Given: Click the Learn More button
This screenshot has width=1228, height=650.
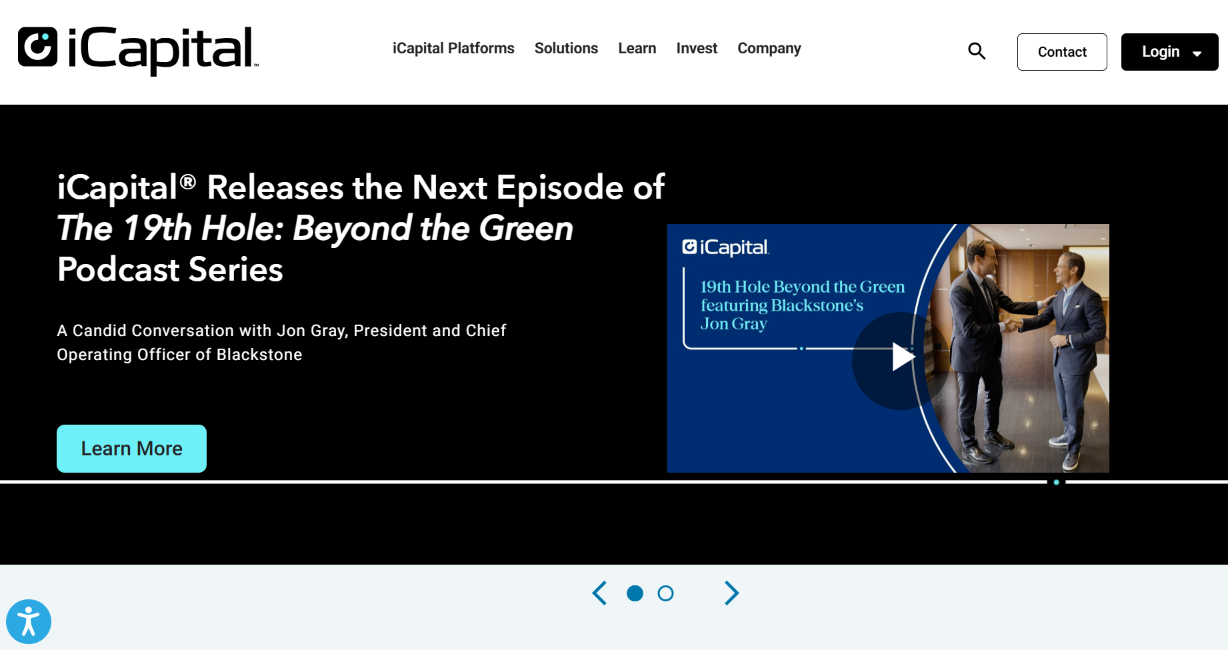Looking at the screenshot, I should coord(131,448).
